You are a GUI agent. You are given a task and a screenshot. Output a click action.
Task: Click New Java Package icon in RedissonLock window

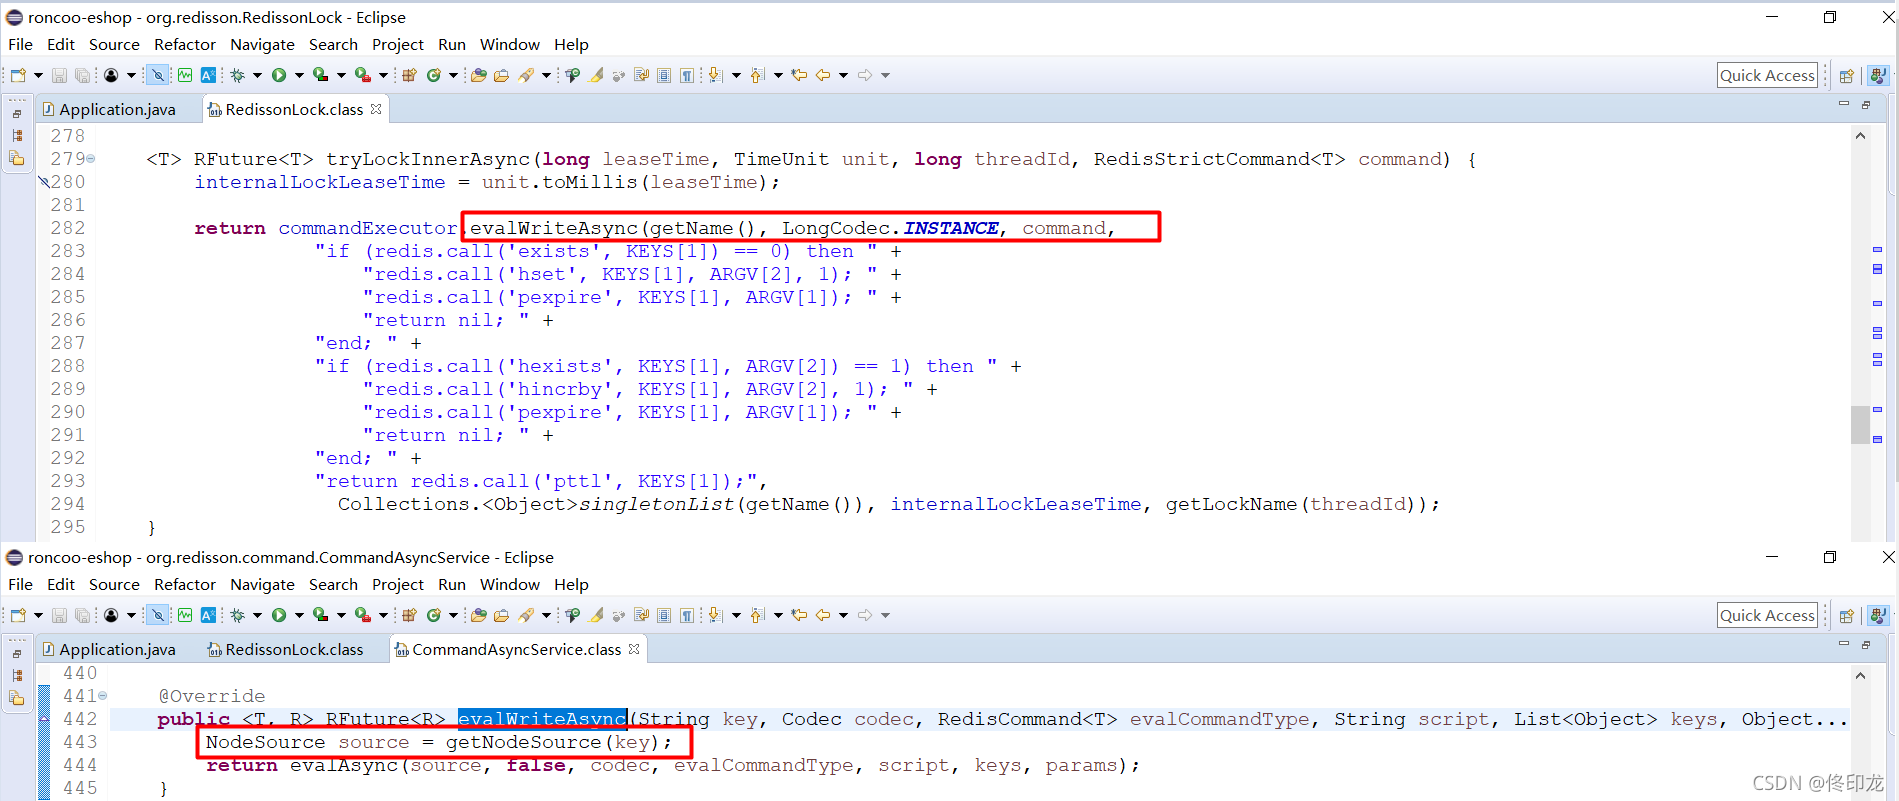tap(409, 75)
